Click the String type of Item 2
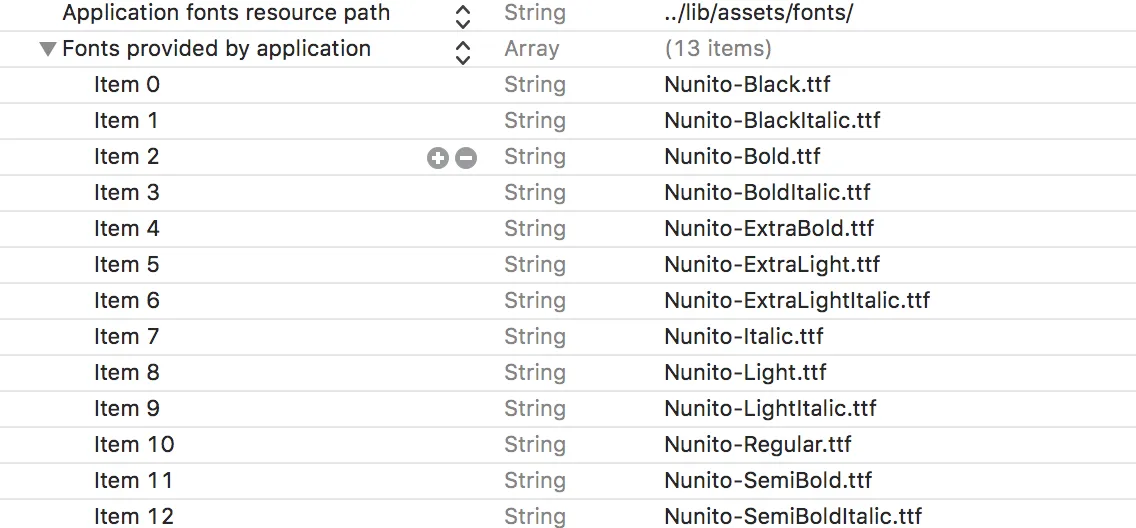 tap(534, 157)
